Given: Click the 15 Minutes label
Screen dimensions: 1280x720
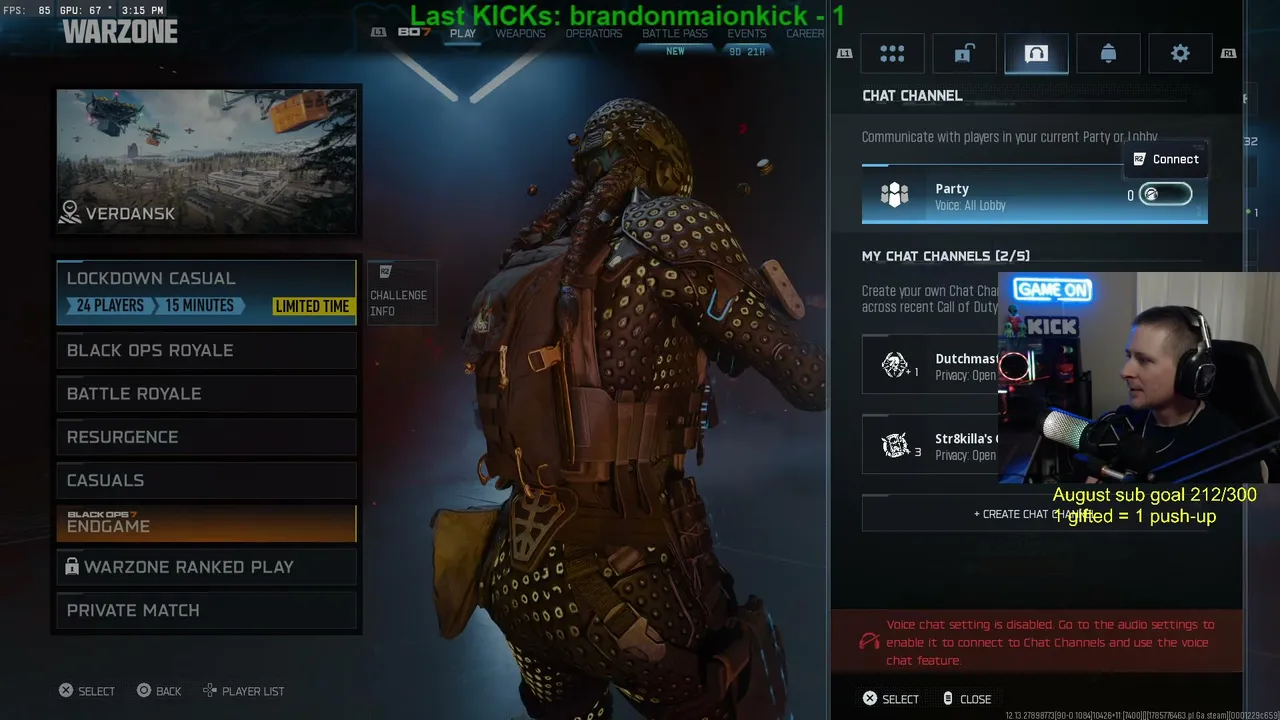Looking at the screenshot, I should point(199,306).
